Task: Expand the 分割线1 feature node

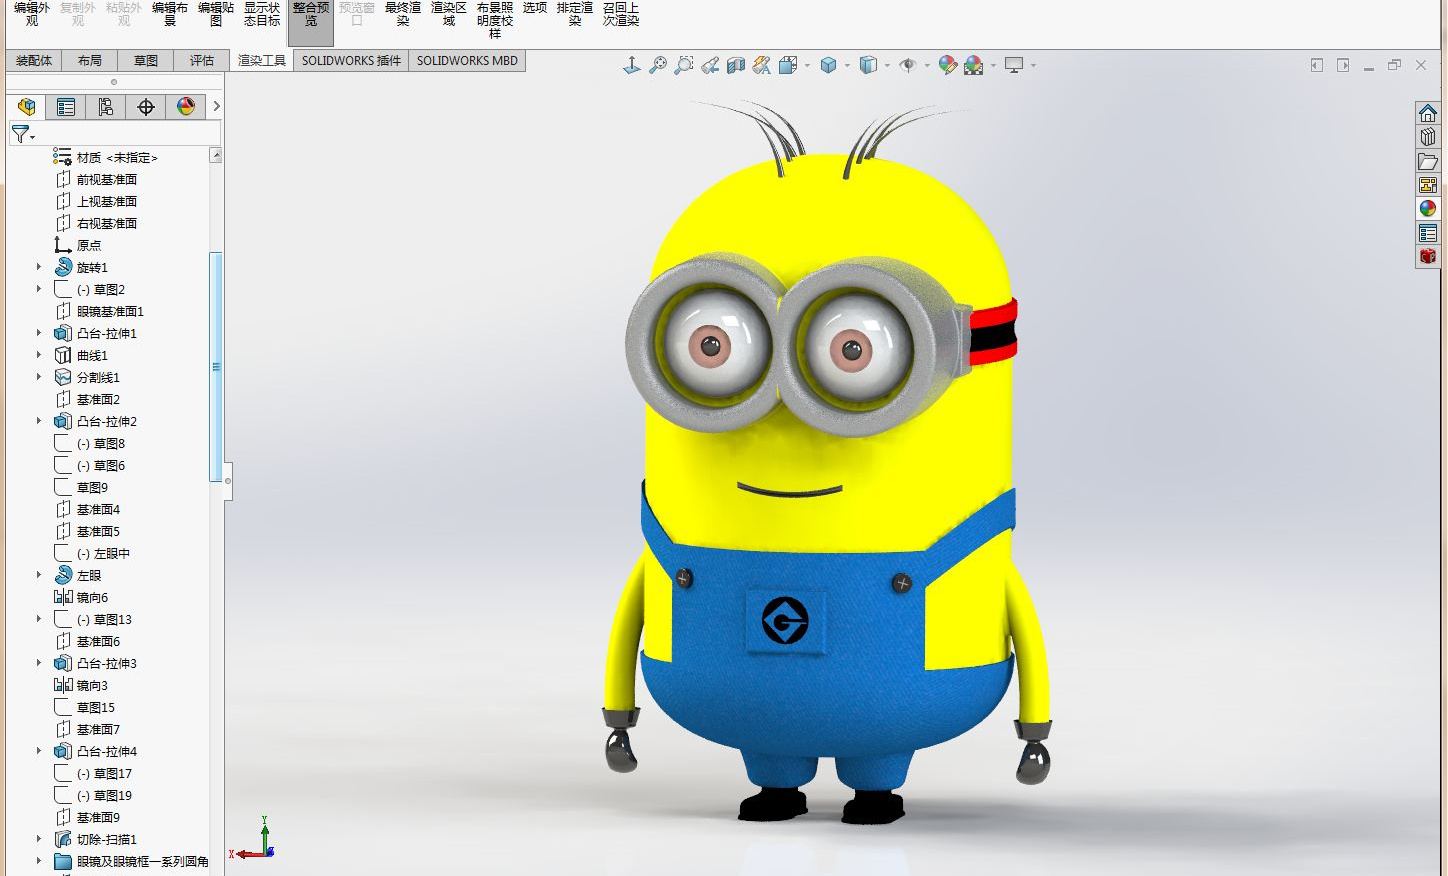Action: click(39, 377)
